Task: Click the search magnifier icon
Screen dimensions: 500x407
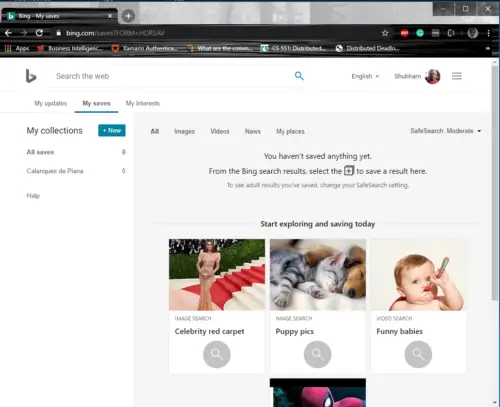Action: [299, 76]
